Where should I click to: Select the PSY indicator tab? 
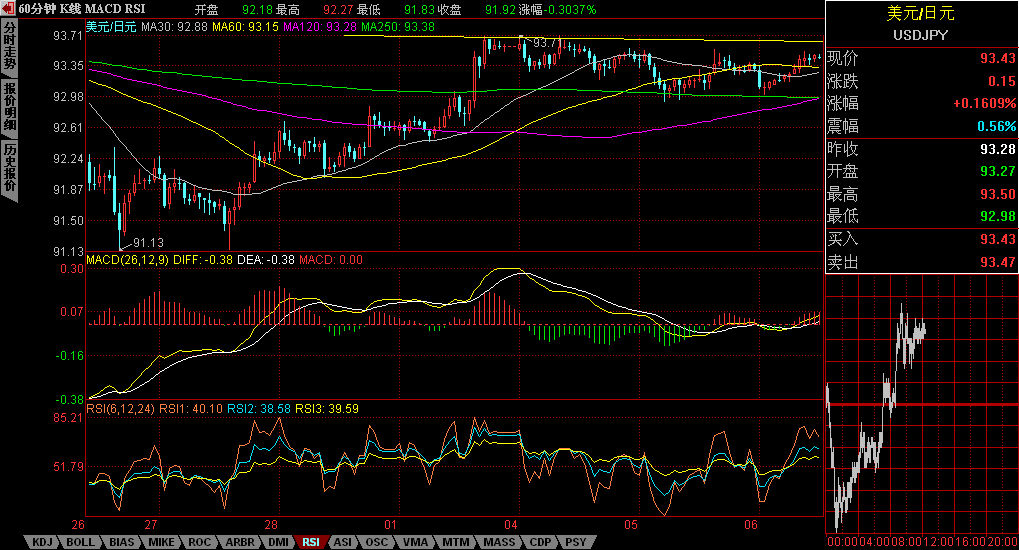pyautogui.click(x=575, y=542)
